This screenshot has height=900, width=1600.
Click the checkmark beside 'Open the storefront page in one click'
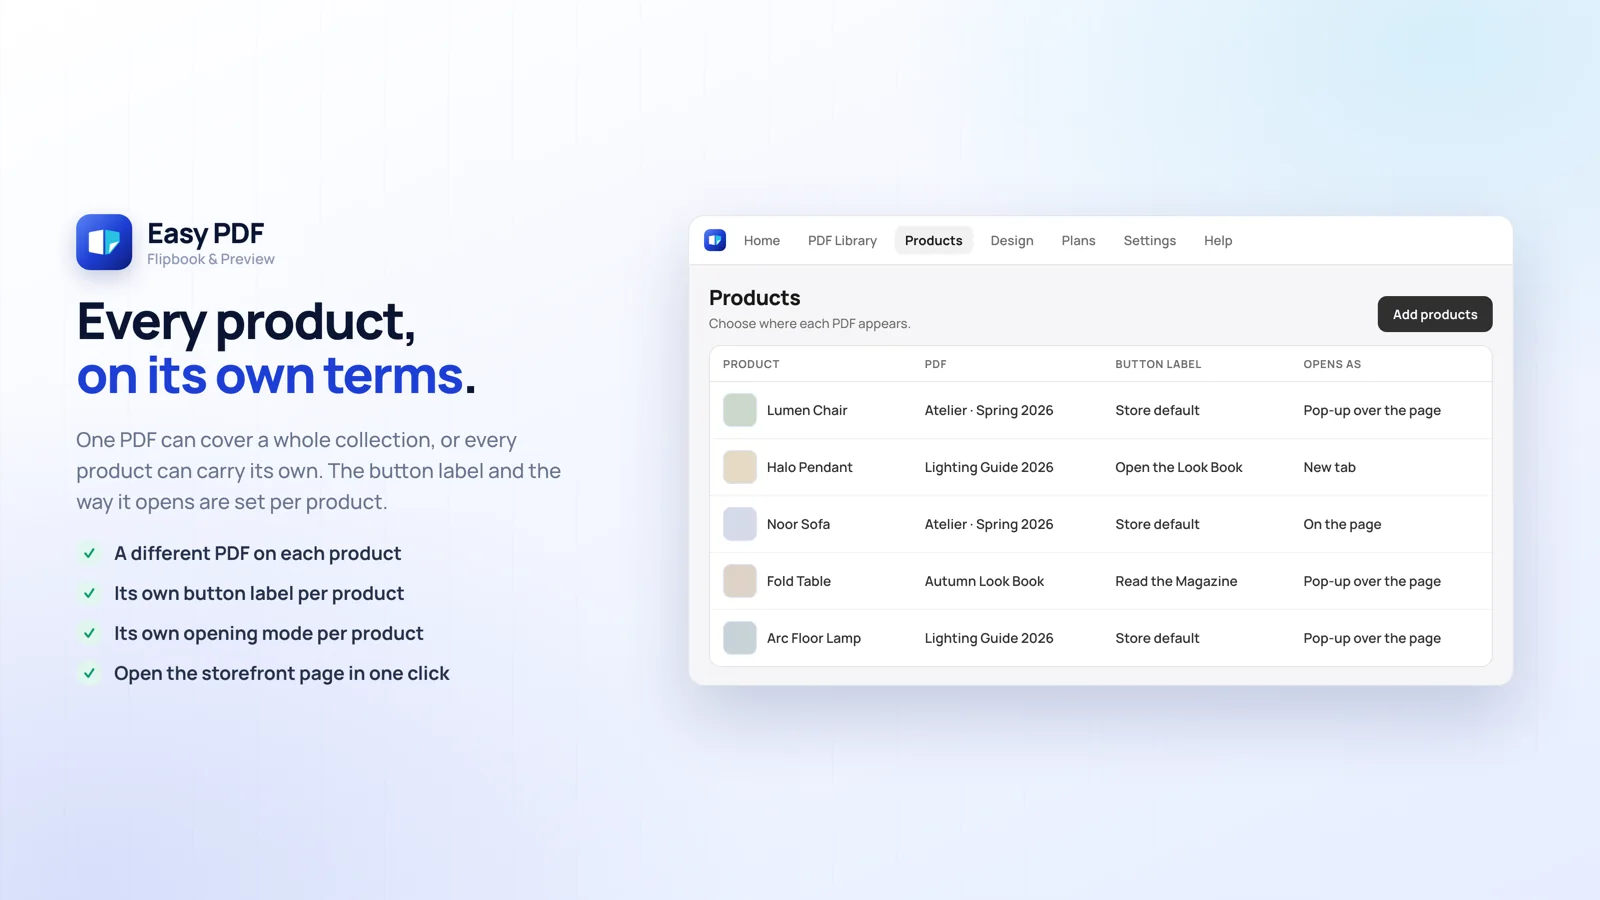(89, 673)
